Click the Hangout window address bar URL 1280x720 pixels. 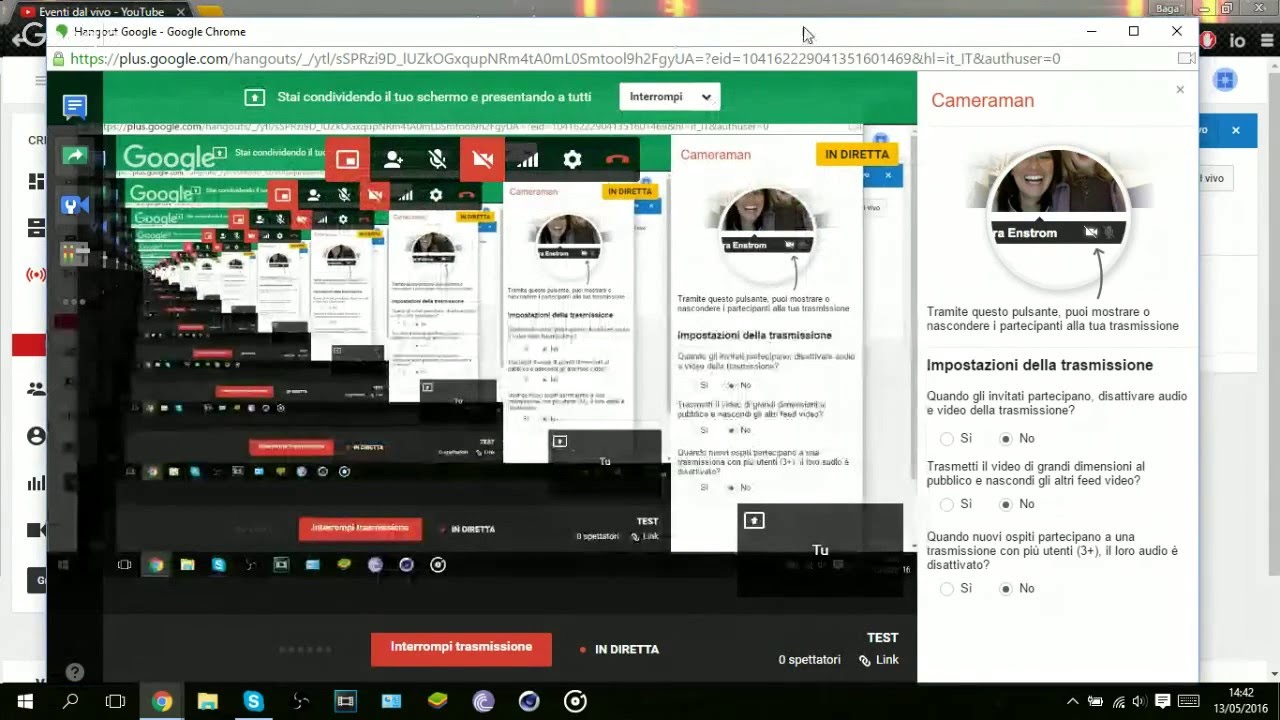(x=566, y=59)
